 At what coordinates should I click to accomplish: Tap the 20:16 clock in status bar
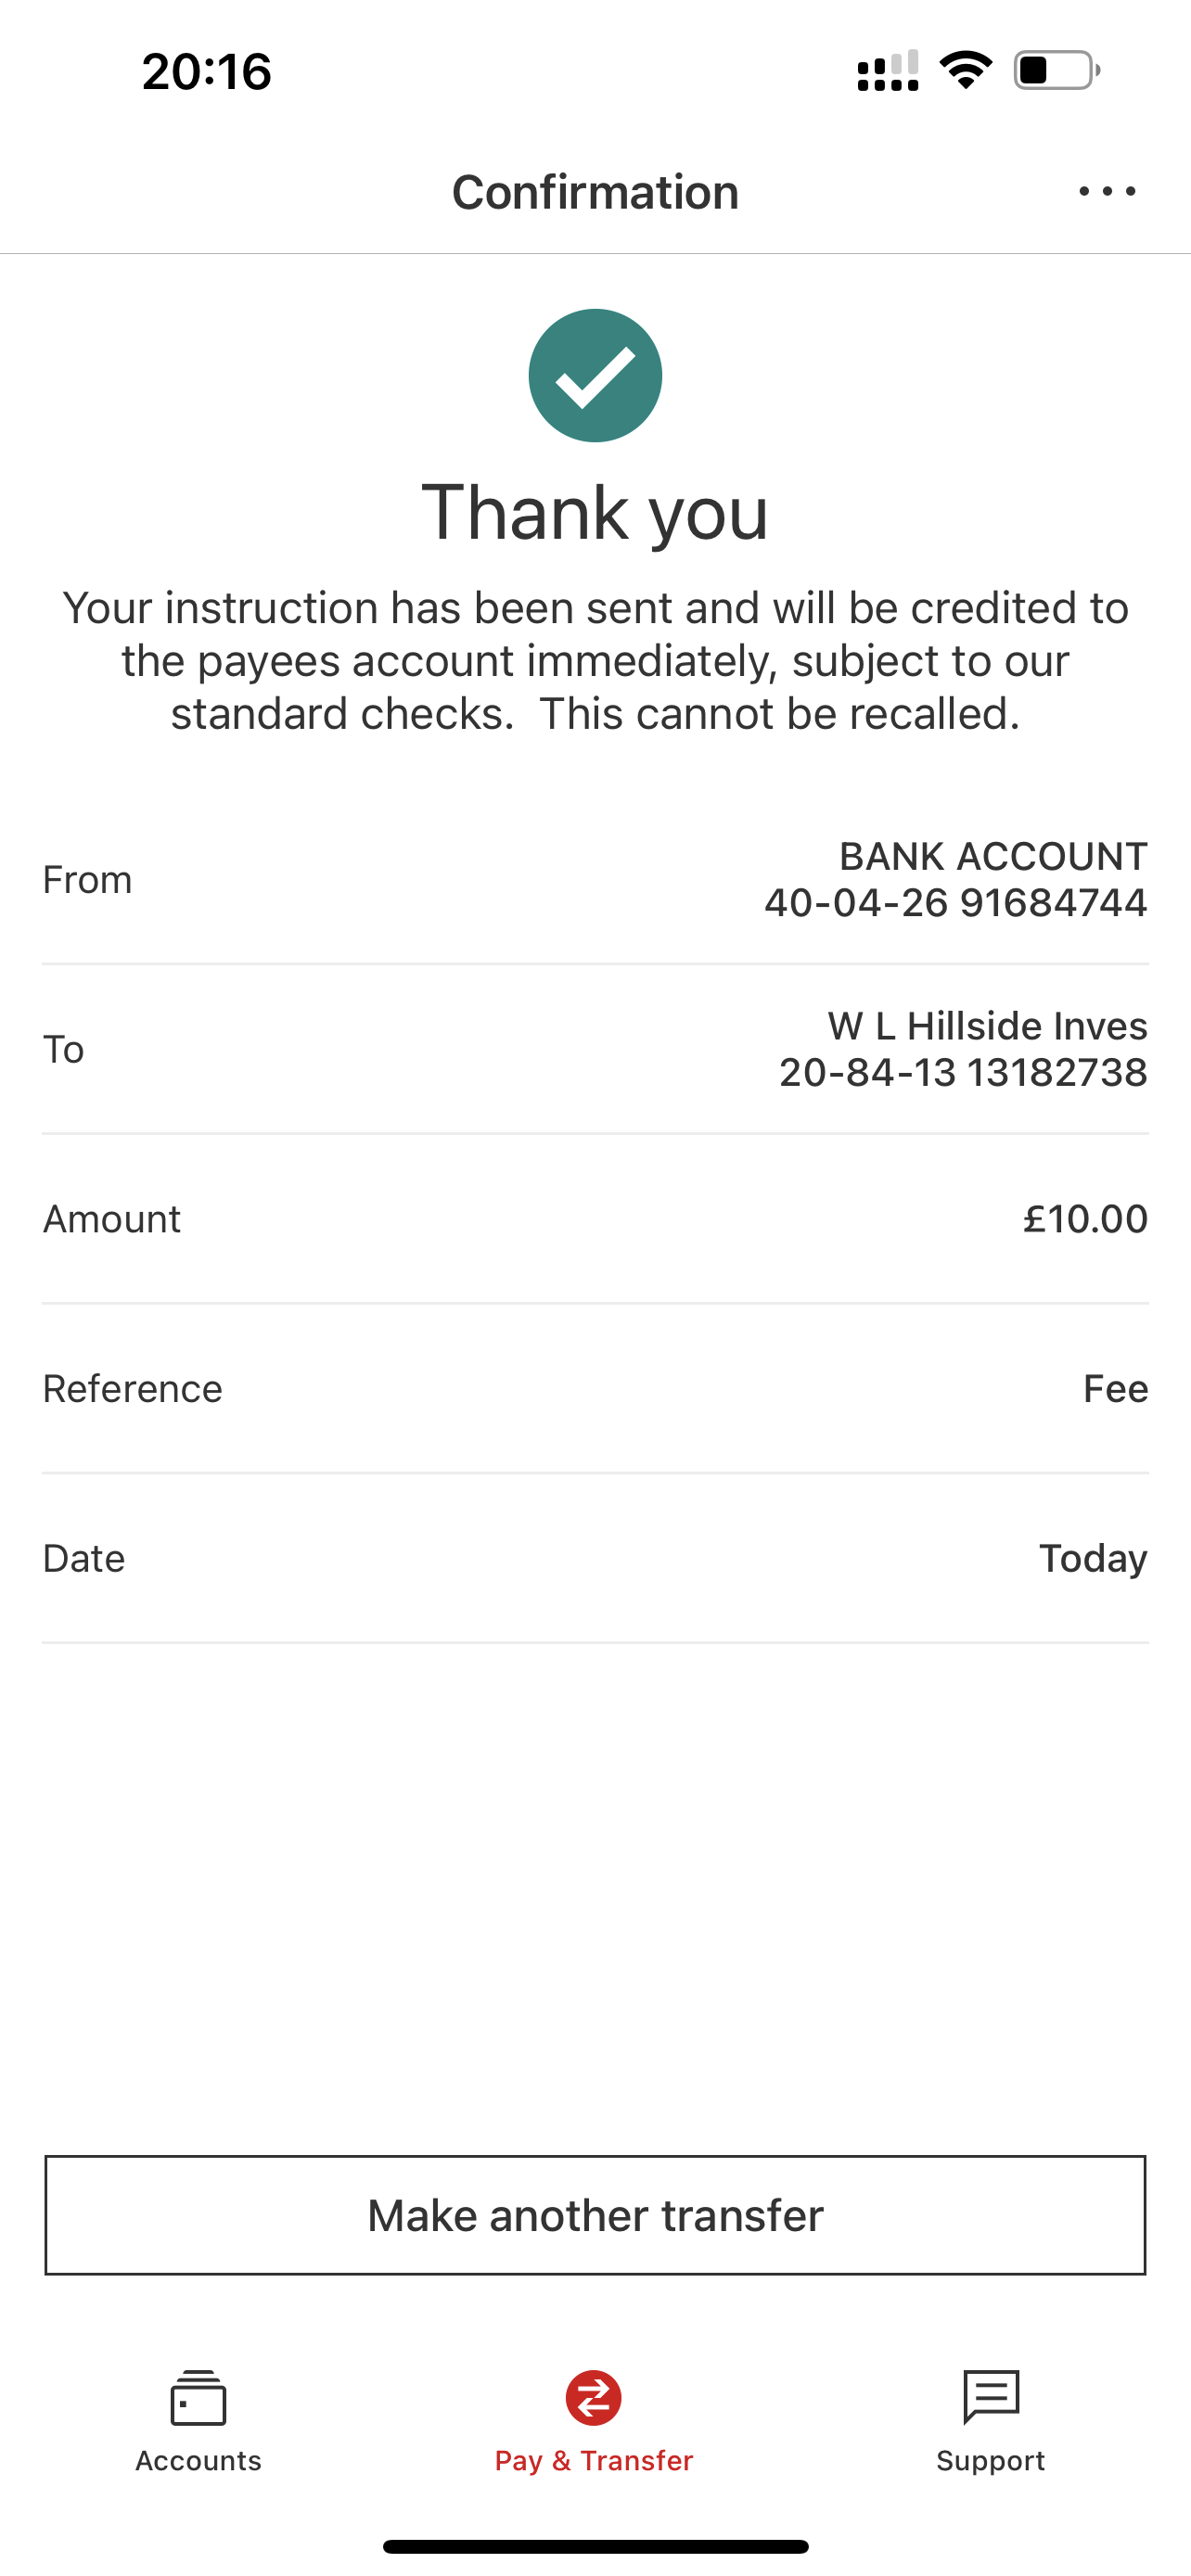pos(207,72)
